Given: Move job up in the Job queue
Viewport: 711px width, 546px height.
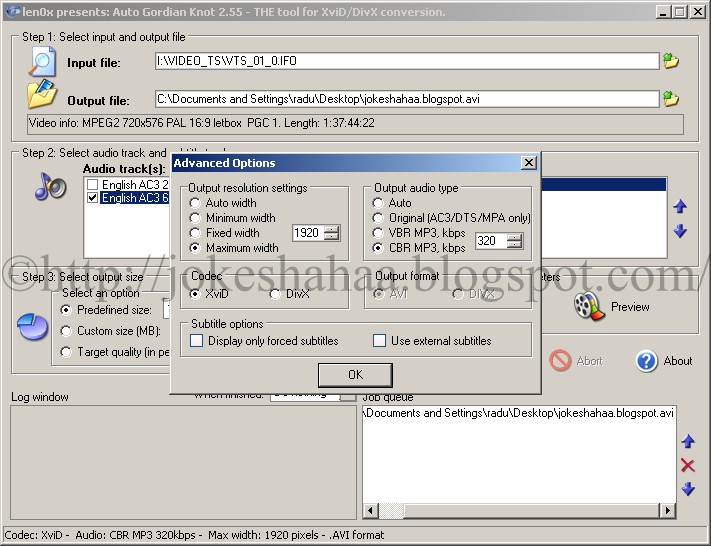Looking at the screenshot, I should (688, 441).
